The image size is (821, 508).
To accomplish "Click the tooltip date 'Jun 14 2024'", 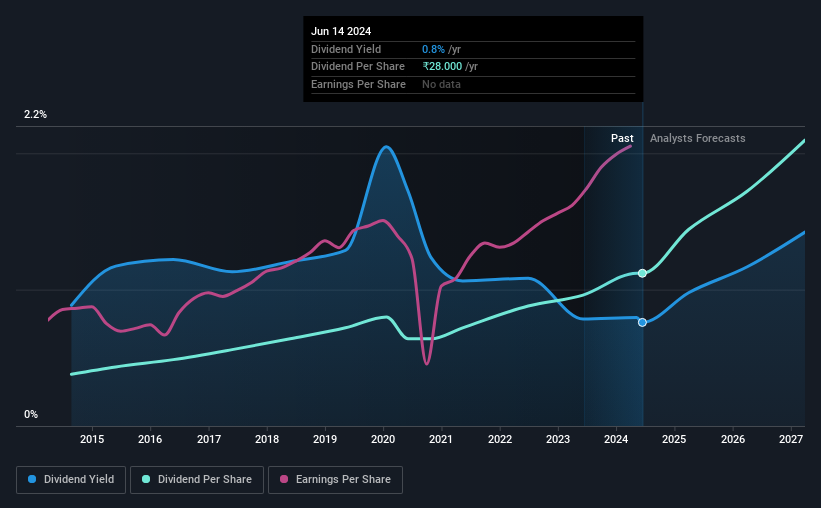I will 341,31.
